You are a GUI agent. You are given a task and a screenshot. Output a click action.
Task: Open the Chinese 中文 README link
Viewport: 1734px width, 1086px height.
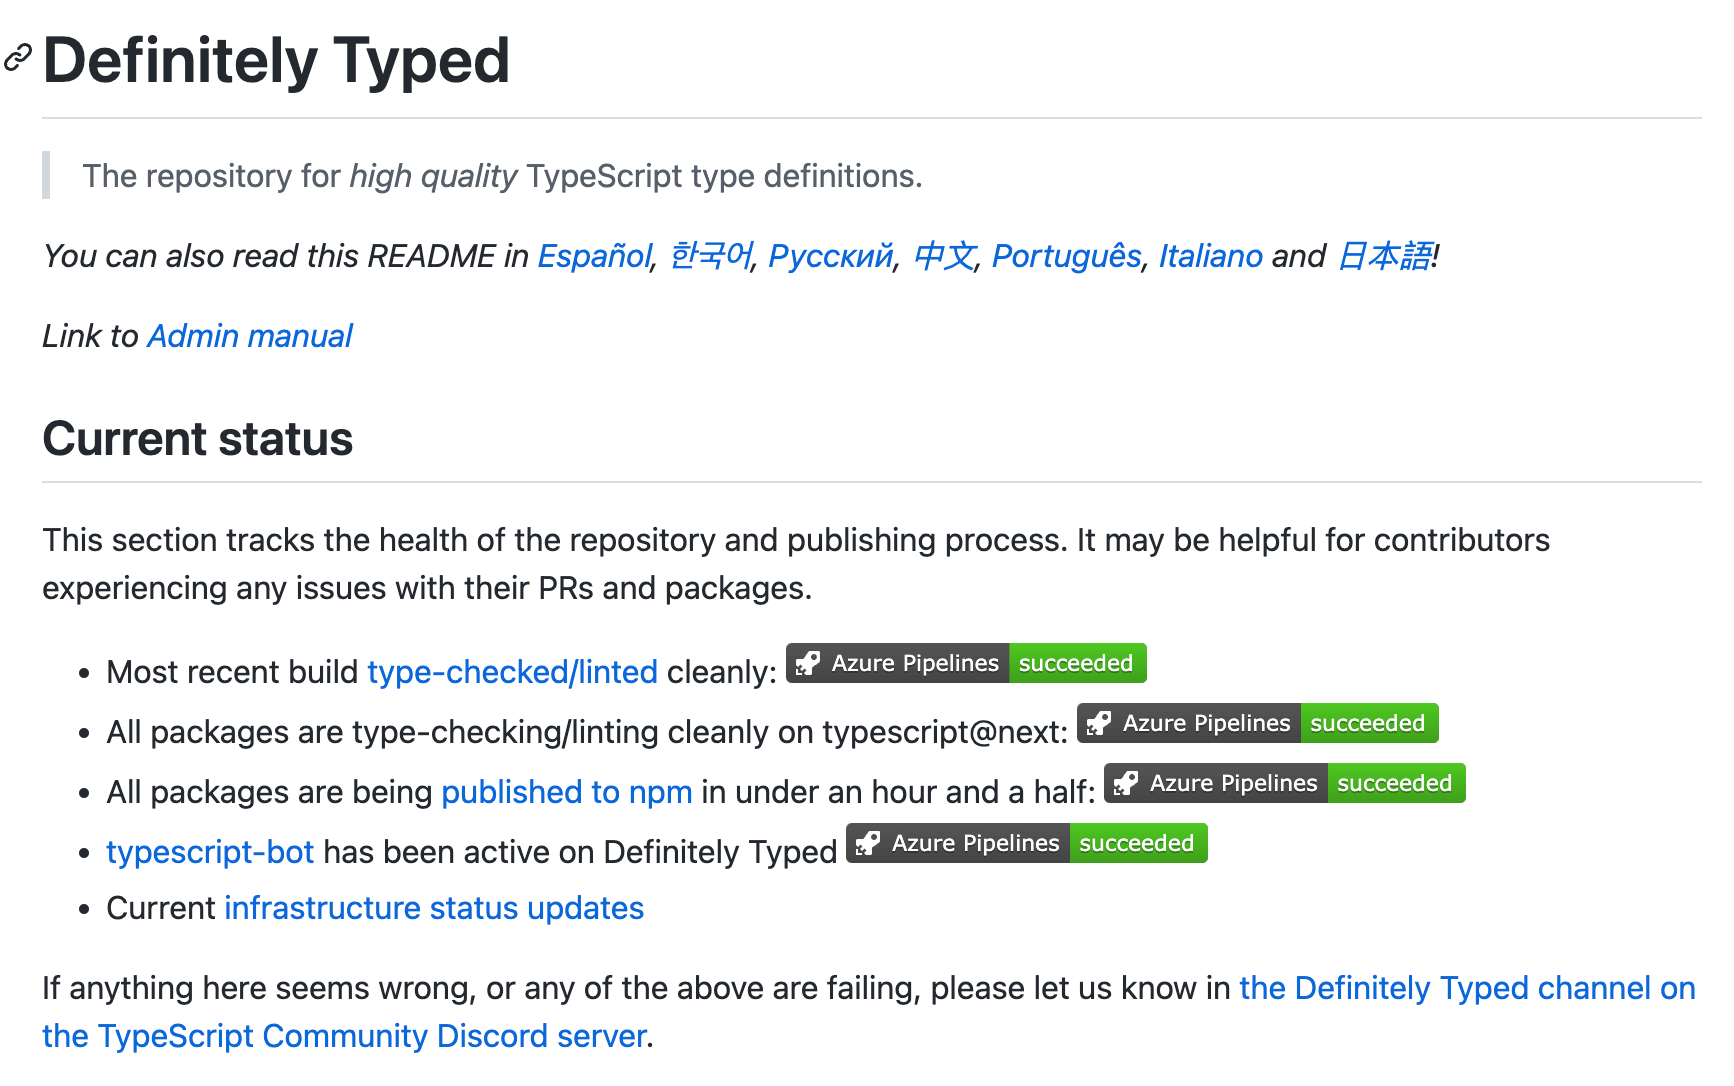click(944, 256)
